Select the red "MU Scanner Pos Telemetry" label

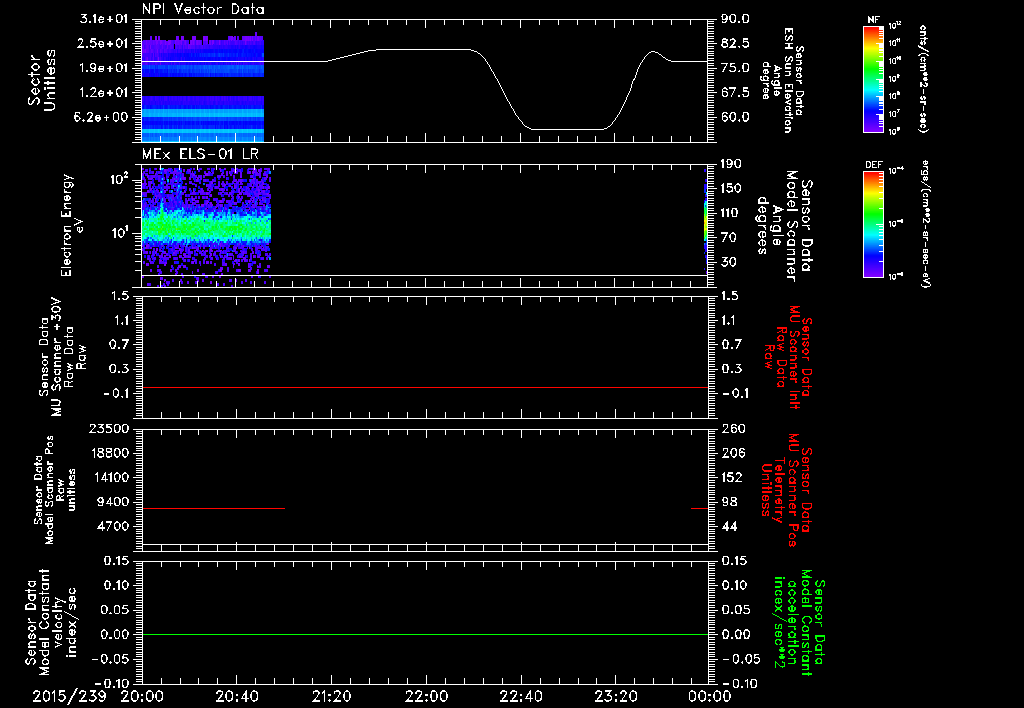point(786,490)
